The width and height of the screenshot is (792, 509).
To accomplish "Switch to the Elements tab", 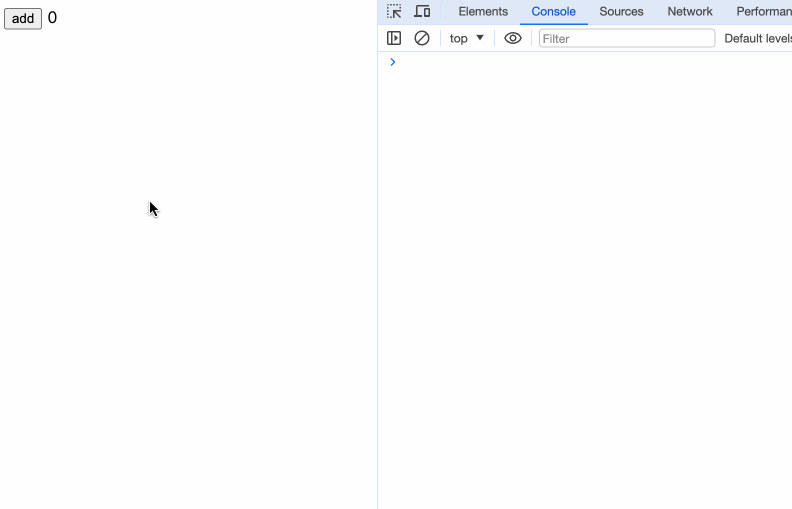I will 483,12.
